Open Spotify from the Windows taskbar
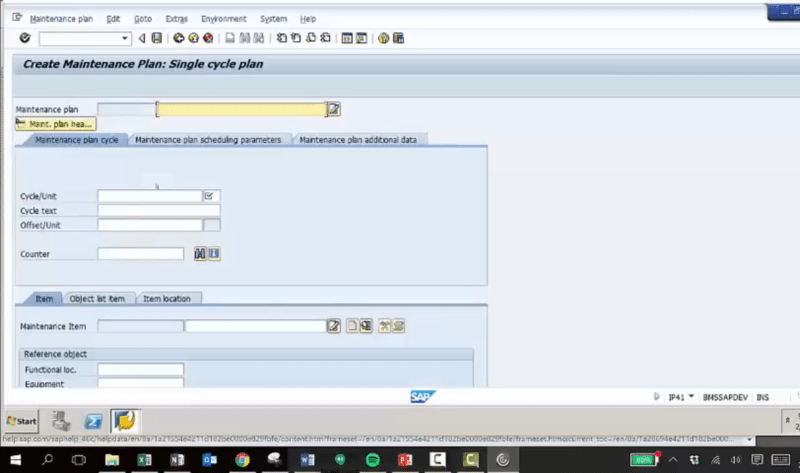The height and width of the screenshot is (473, 800). pos(373,460)
